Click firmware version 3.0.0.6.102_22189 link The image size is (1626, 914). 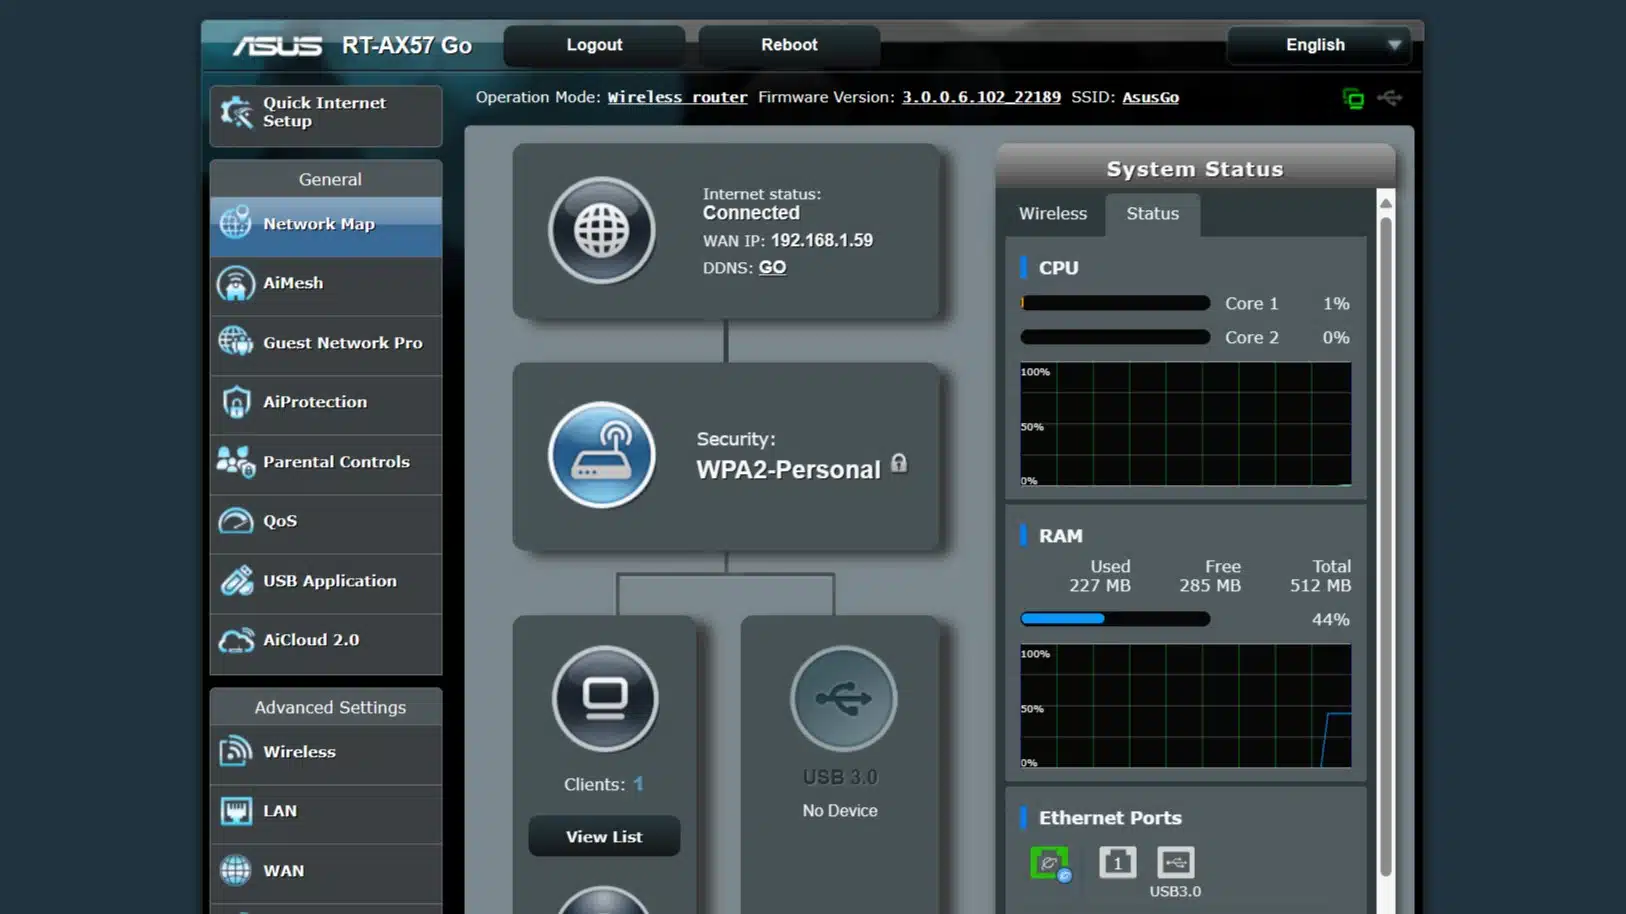click(x=981, y=97)
